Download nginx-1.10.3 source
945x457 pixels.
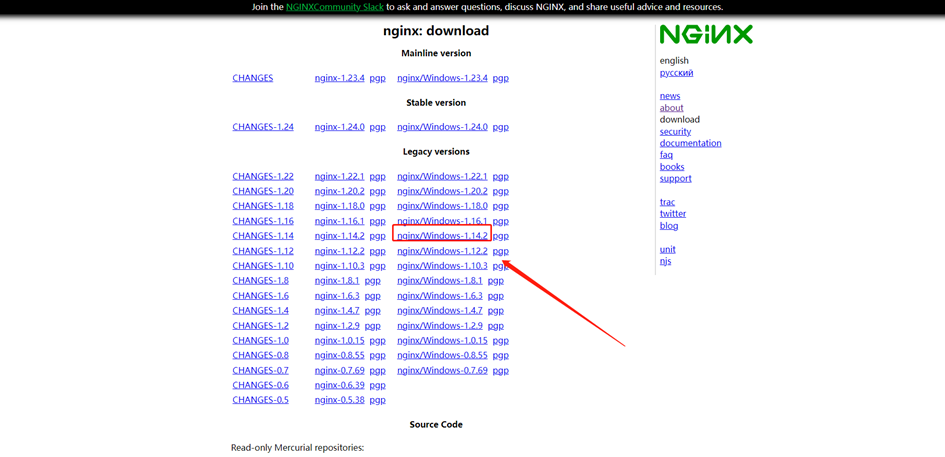click(339, 266)
